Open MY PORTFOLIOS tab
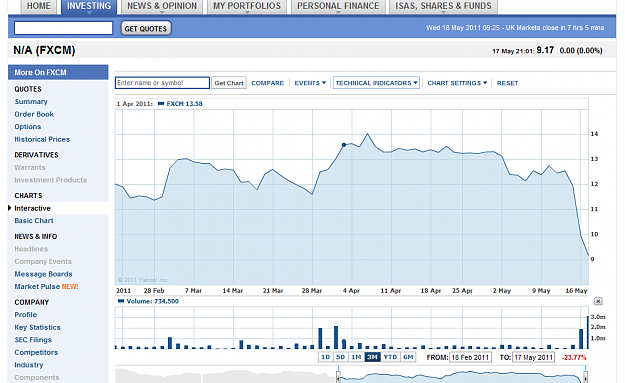Image resolution: width=625 pixels, height=383 pixels. pyautogui.click(x=247, y=6)
